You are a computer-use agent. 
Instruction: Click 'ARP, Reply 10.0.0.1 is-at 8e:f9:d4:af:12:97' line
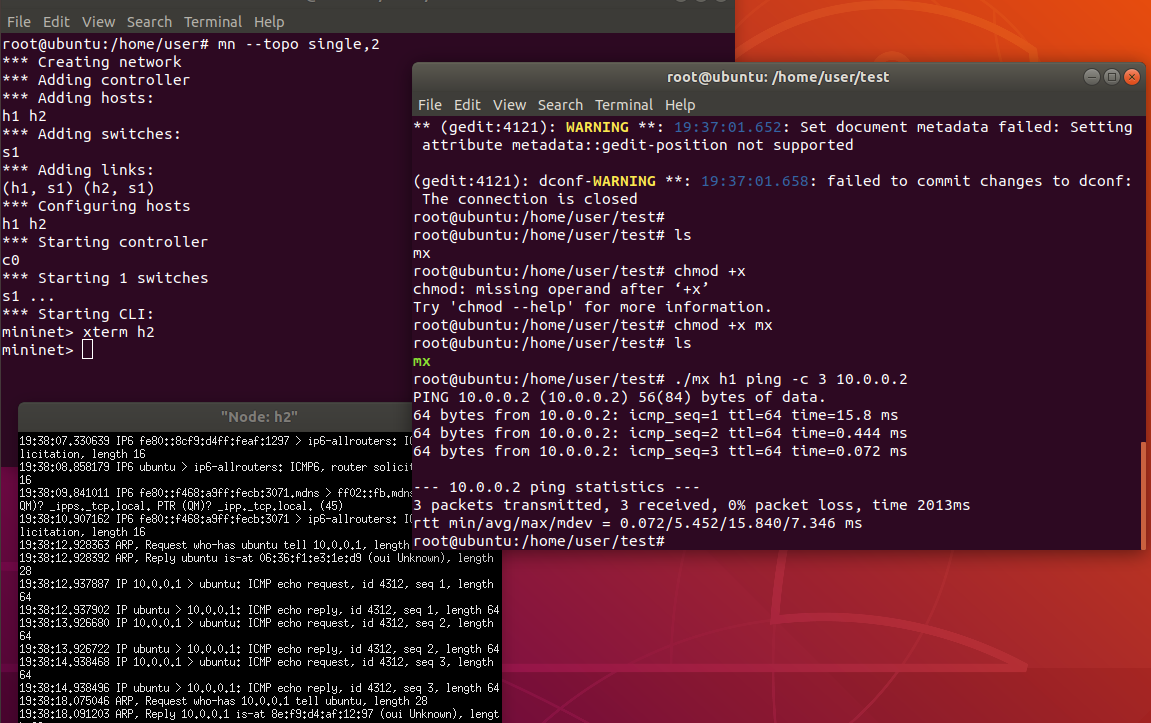(x=259, y=714)
